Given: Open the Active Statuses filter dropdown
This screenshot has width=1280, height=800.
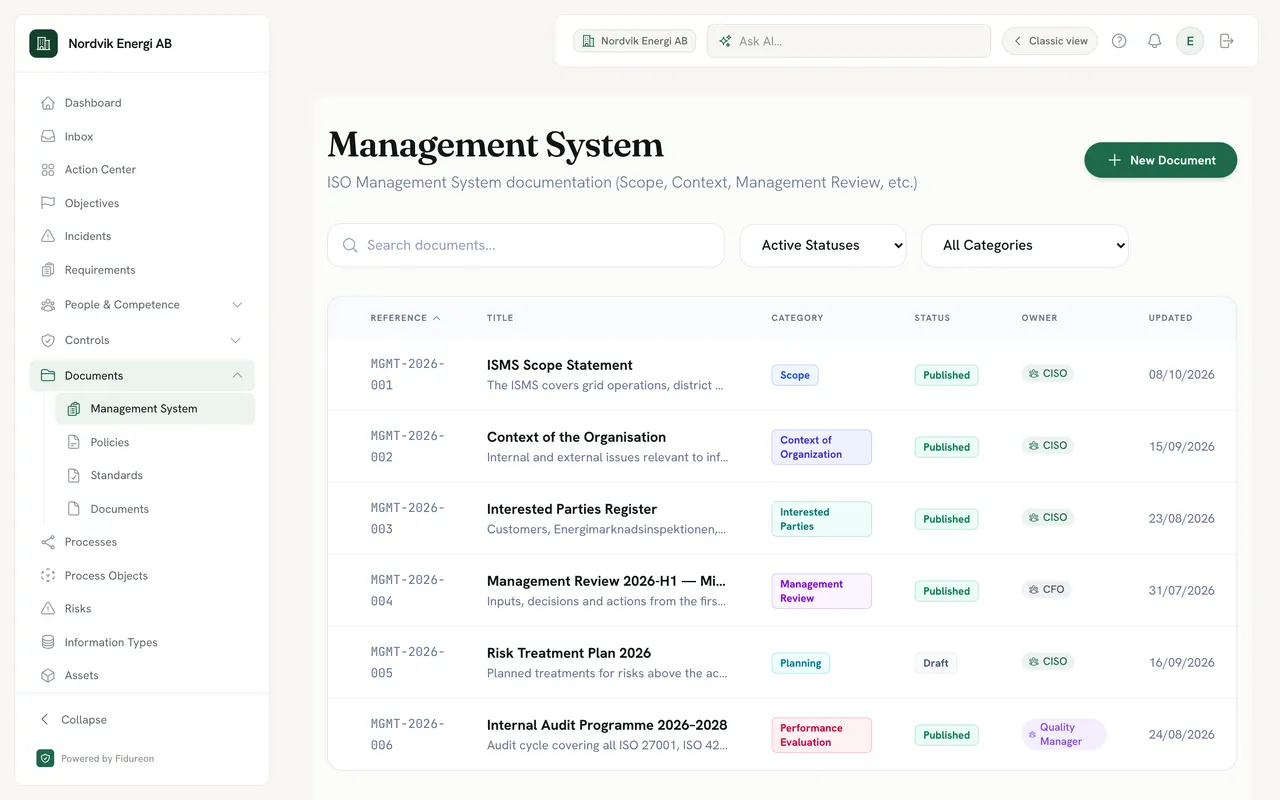Looking at the screenshot, I should (x=823, y=245).
